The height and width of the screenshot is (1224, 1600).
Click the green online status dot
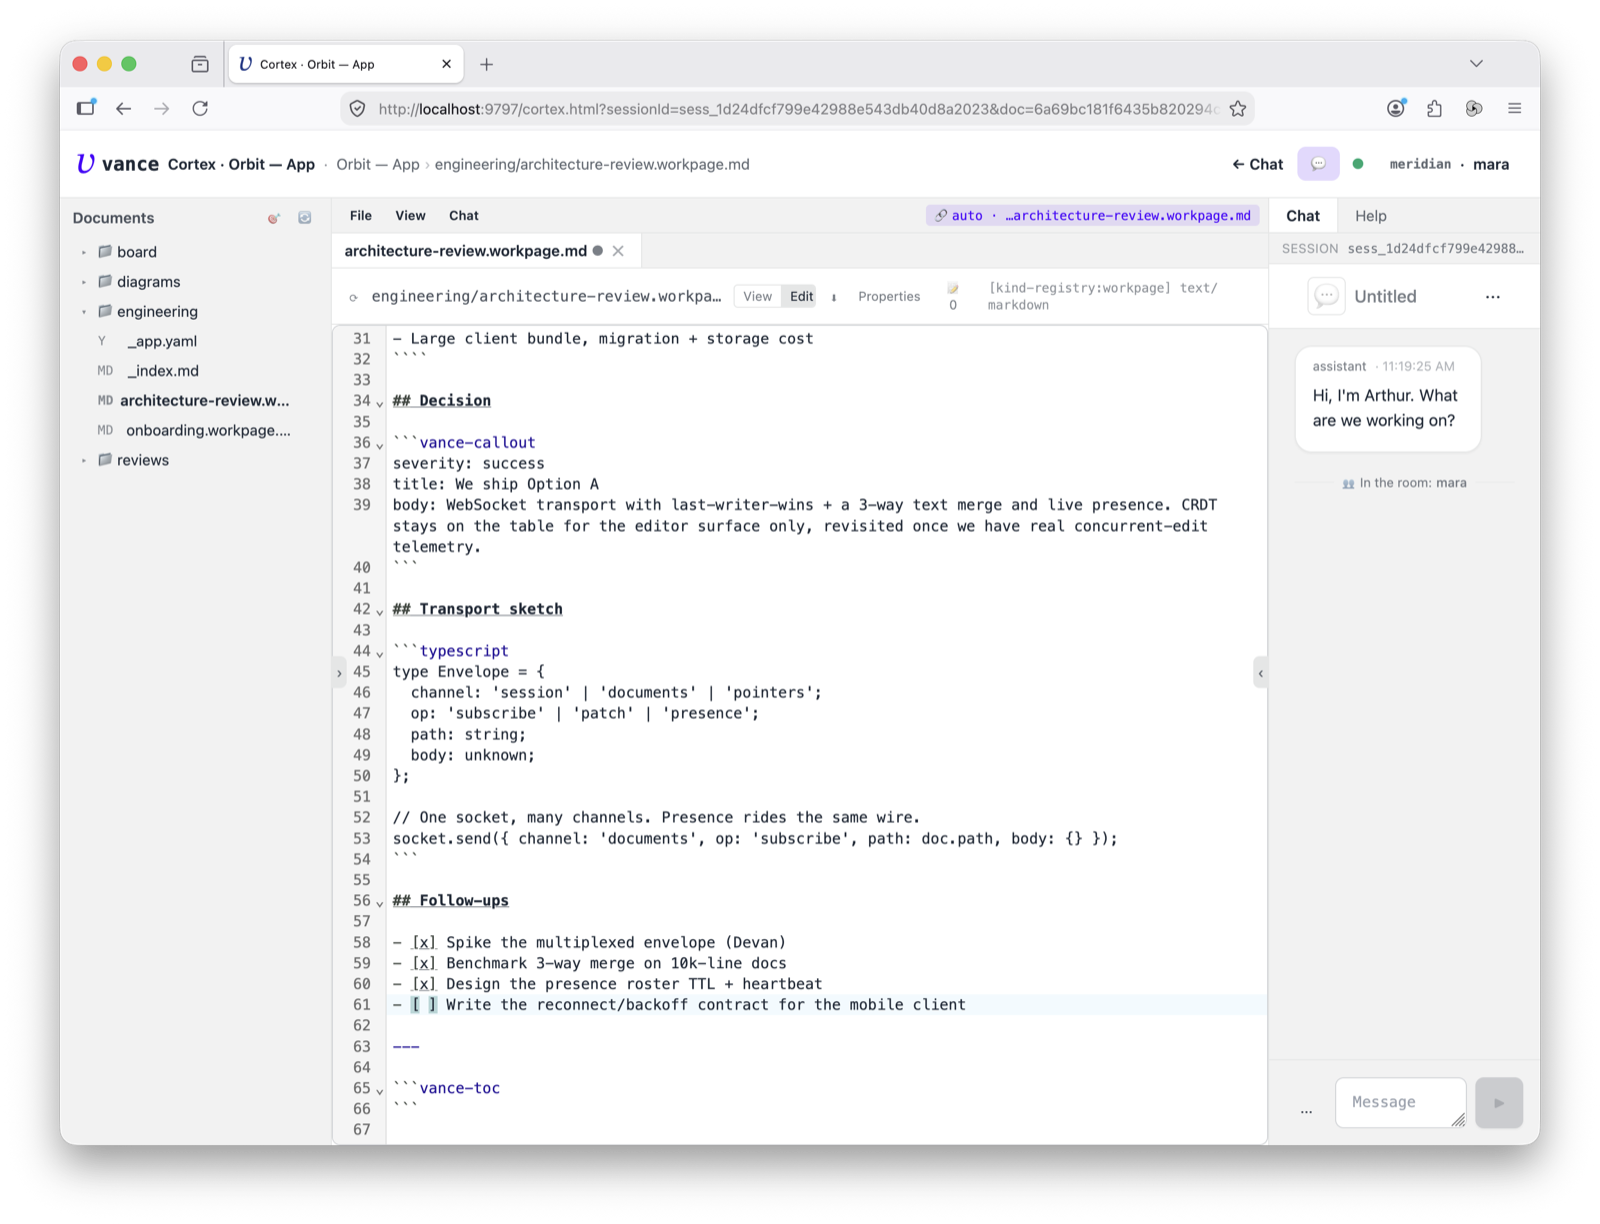pos(1358,164)
